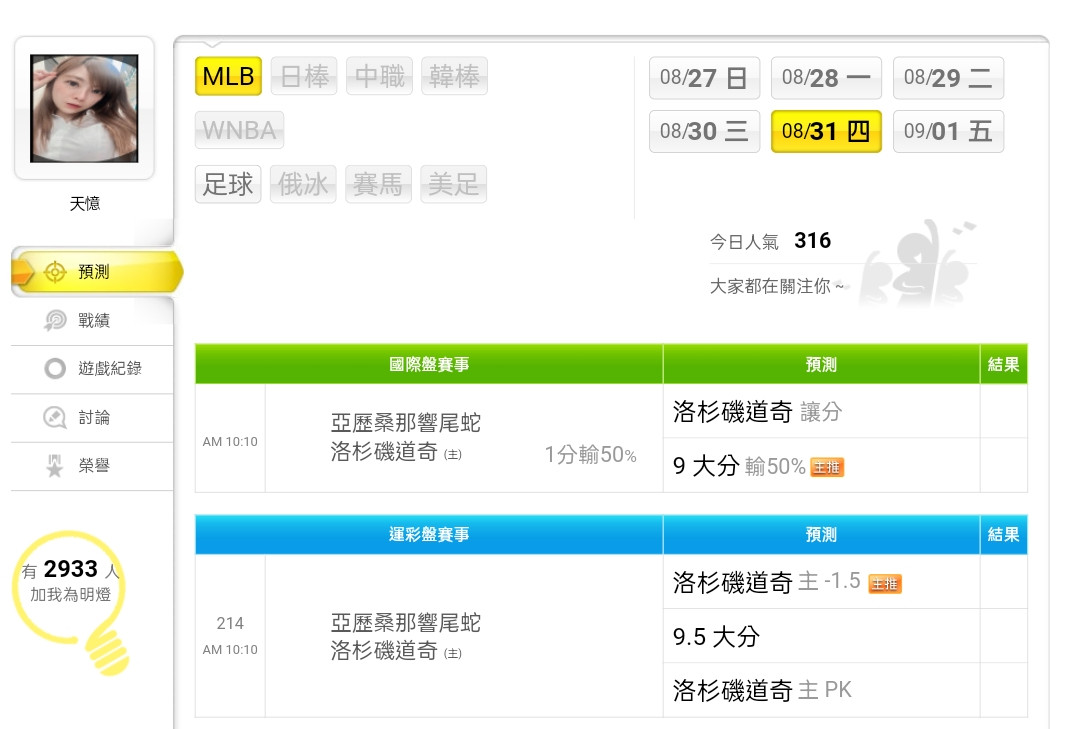Select the 08/30 三 date button
Viewport: 1080px width, 729px height.
point(704,131)
